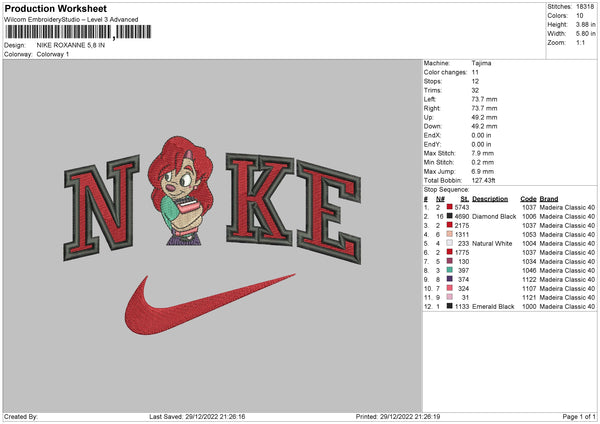Select the Diamond Black description text
Screen dimensions: 600x424
click(x=494, y=217)
